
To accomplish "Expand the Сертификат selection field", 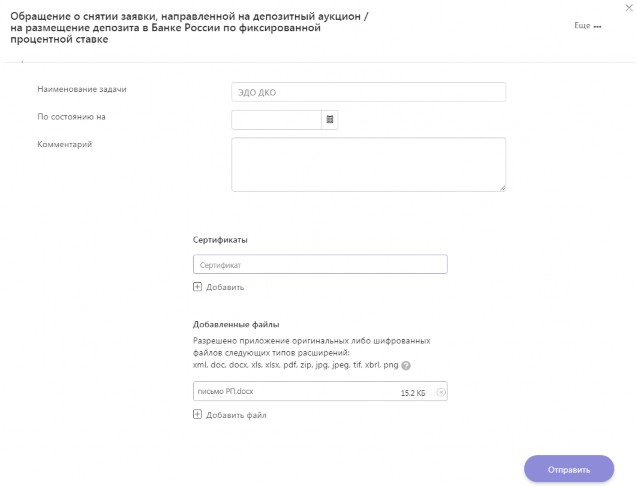I will click(x=320, y=264).
